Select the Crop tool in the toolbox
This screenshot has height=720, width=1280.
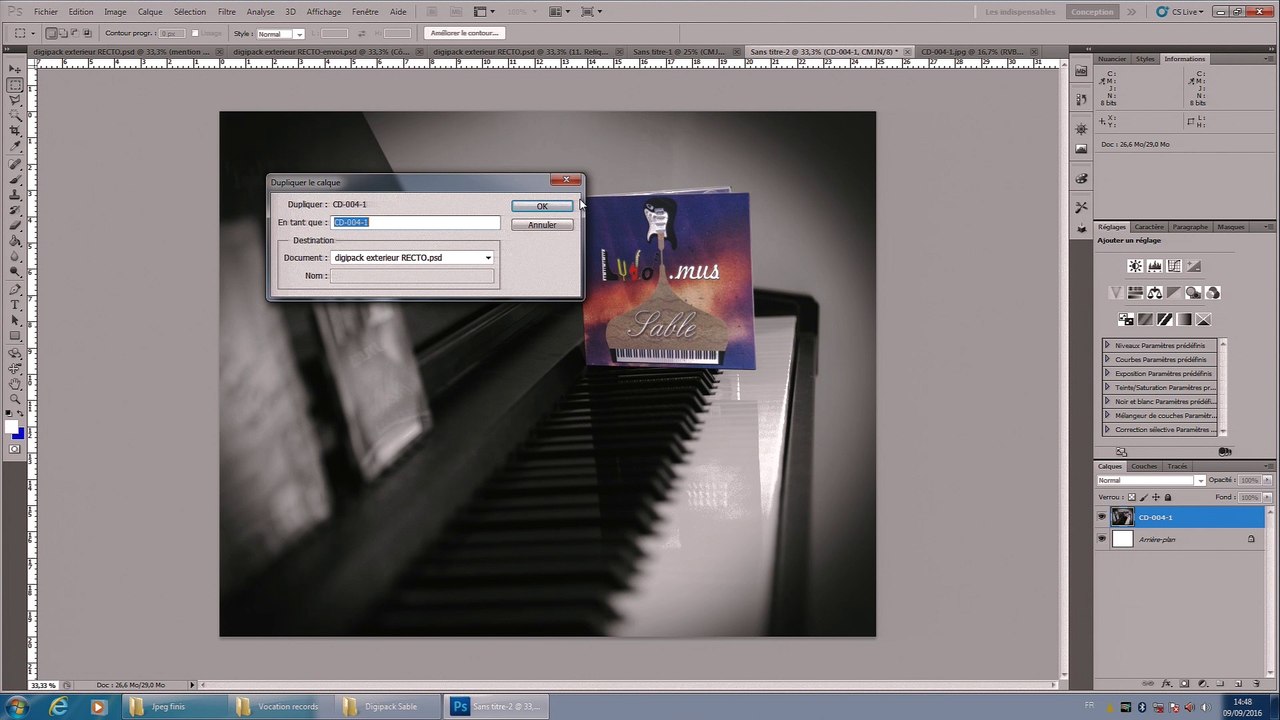15,133
